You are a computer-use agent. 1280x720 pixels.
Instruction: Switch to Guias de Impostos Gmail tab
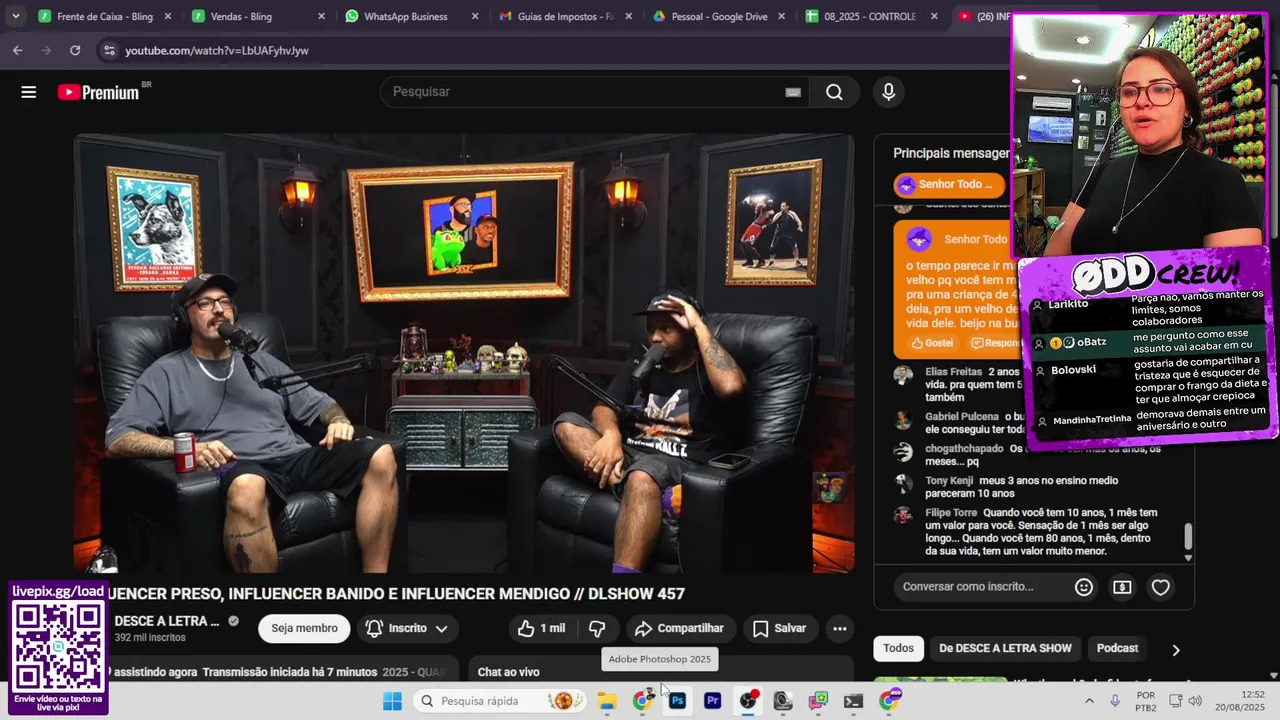tap(565, 16)
